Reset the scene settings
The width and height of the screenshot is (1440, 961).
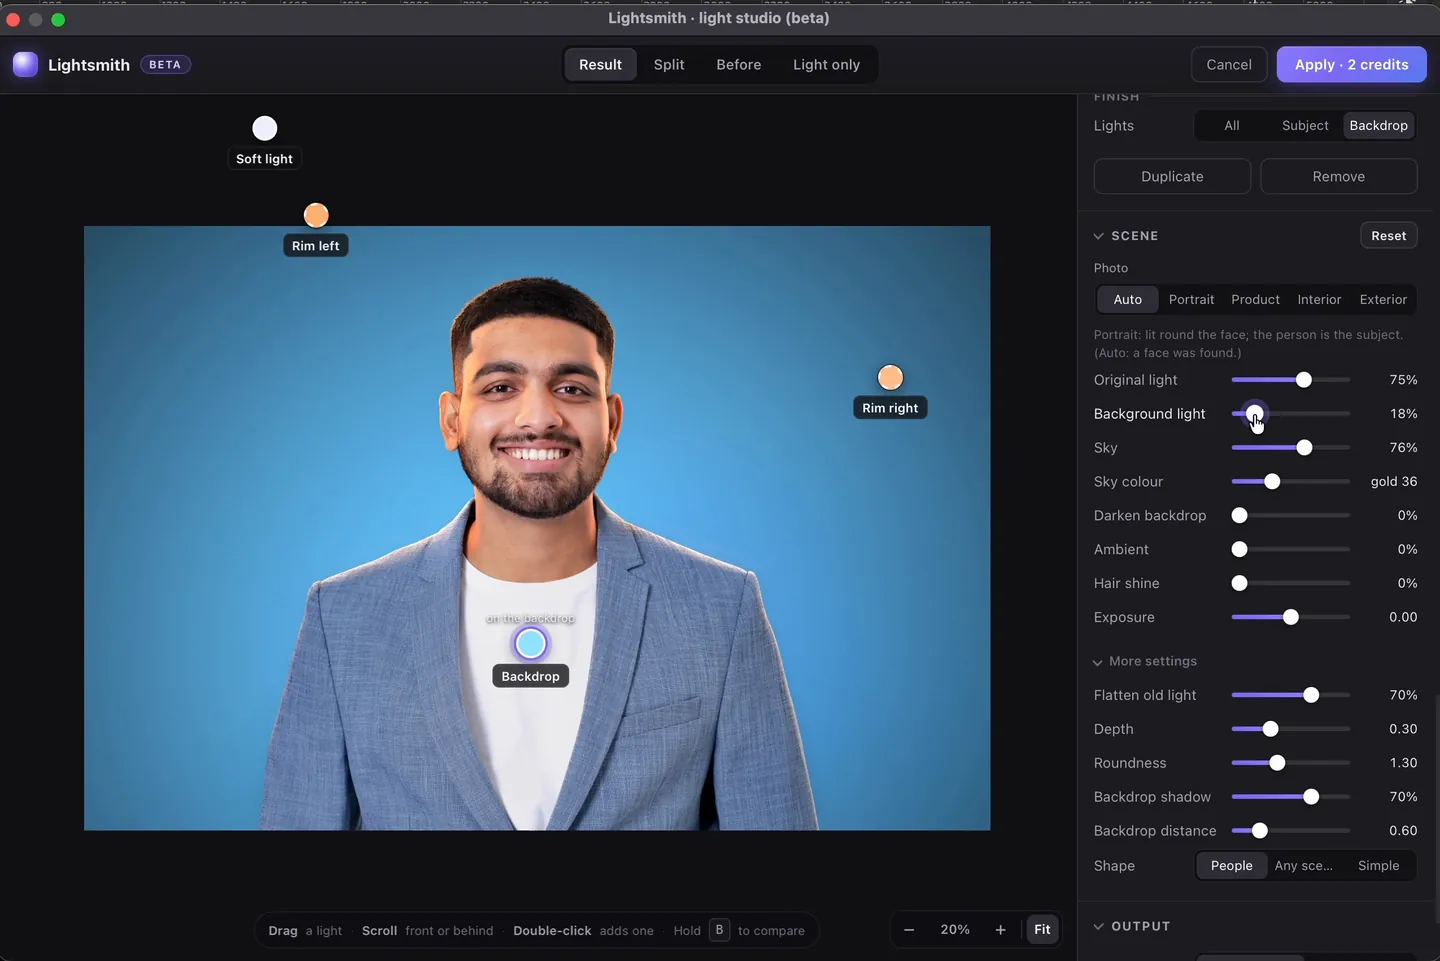coord(1388,236)
